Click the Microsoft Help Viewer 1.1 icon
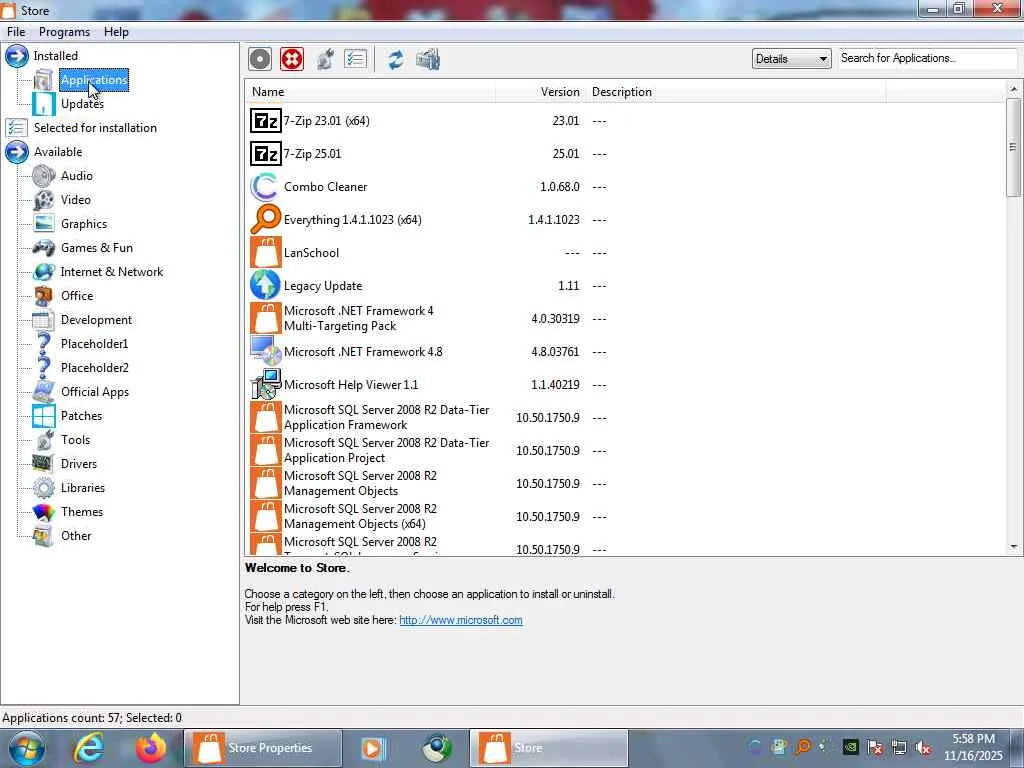Image resolution: width=1024 pixels, height=768 pixels. (266, 385)
